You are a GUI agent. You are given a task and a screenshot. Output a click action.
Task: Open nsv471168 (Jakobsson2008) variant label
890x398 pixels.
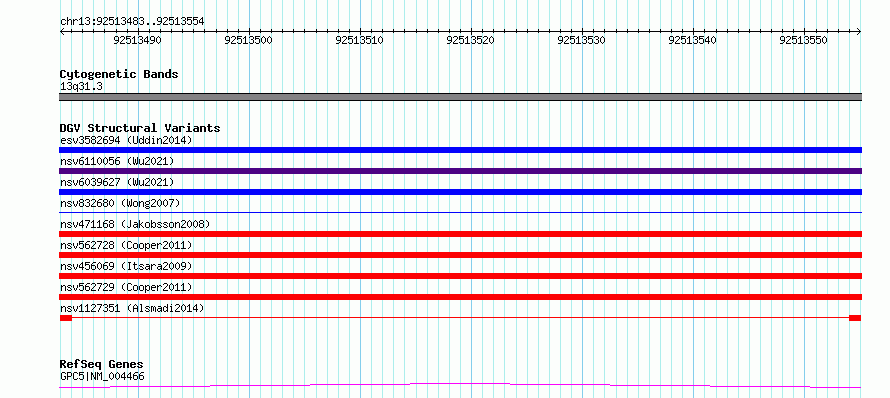click(135, 224)
